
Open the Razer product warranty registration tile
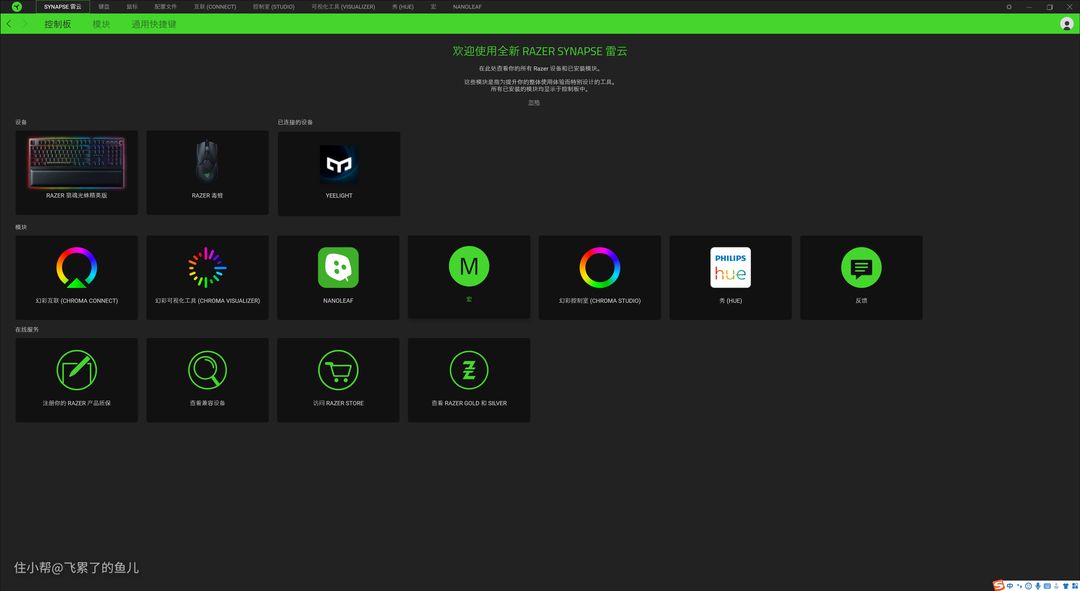pyautogui.click(x=77, y=371)
